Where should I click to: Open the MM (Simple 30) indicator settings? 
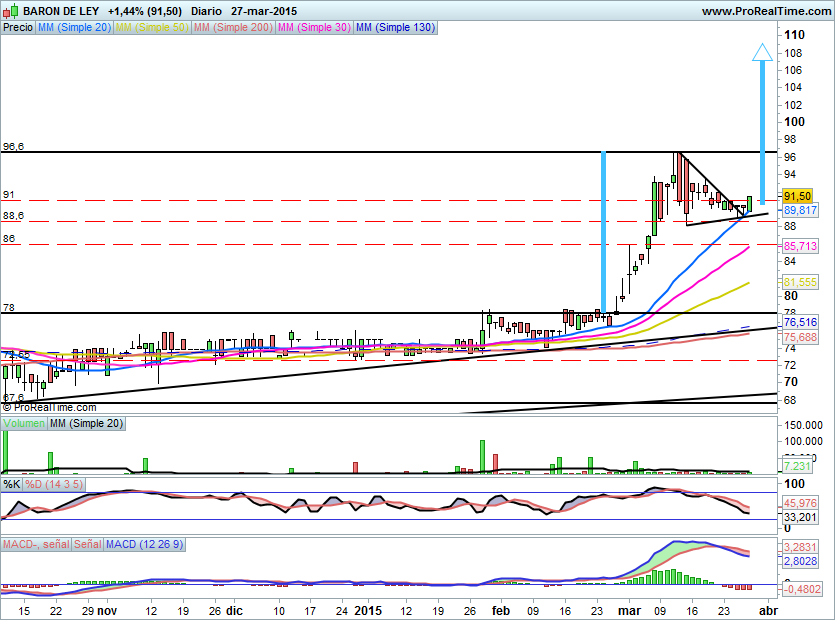click(313, 28)
